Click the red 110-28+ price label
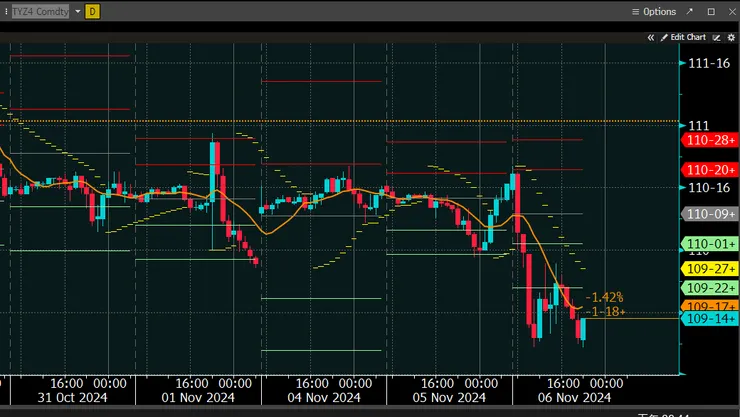Image resolution: width=740 pixels, height=417 pixels. 710,140
